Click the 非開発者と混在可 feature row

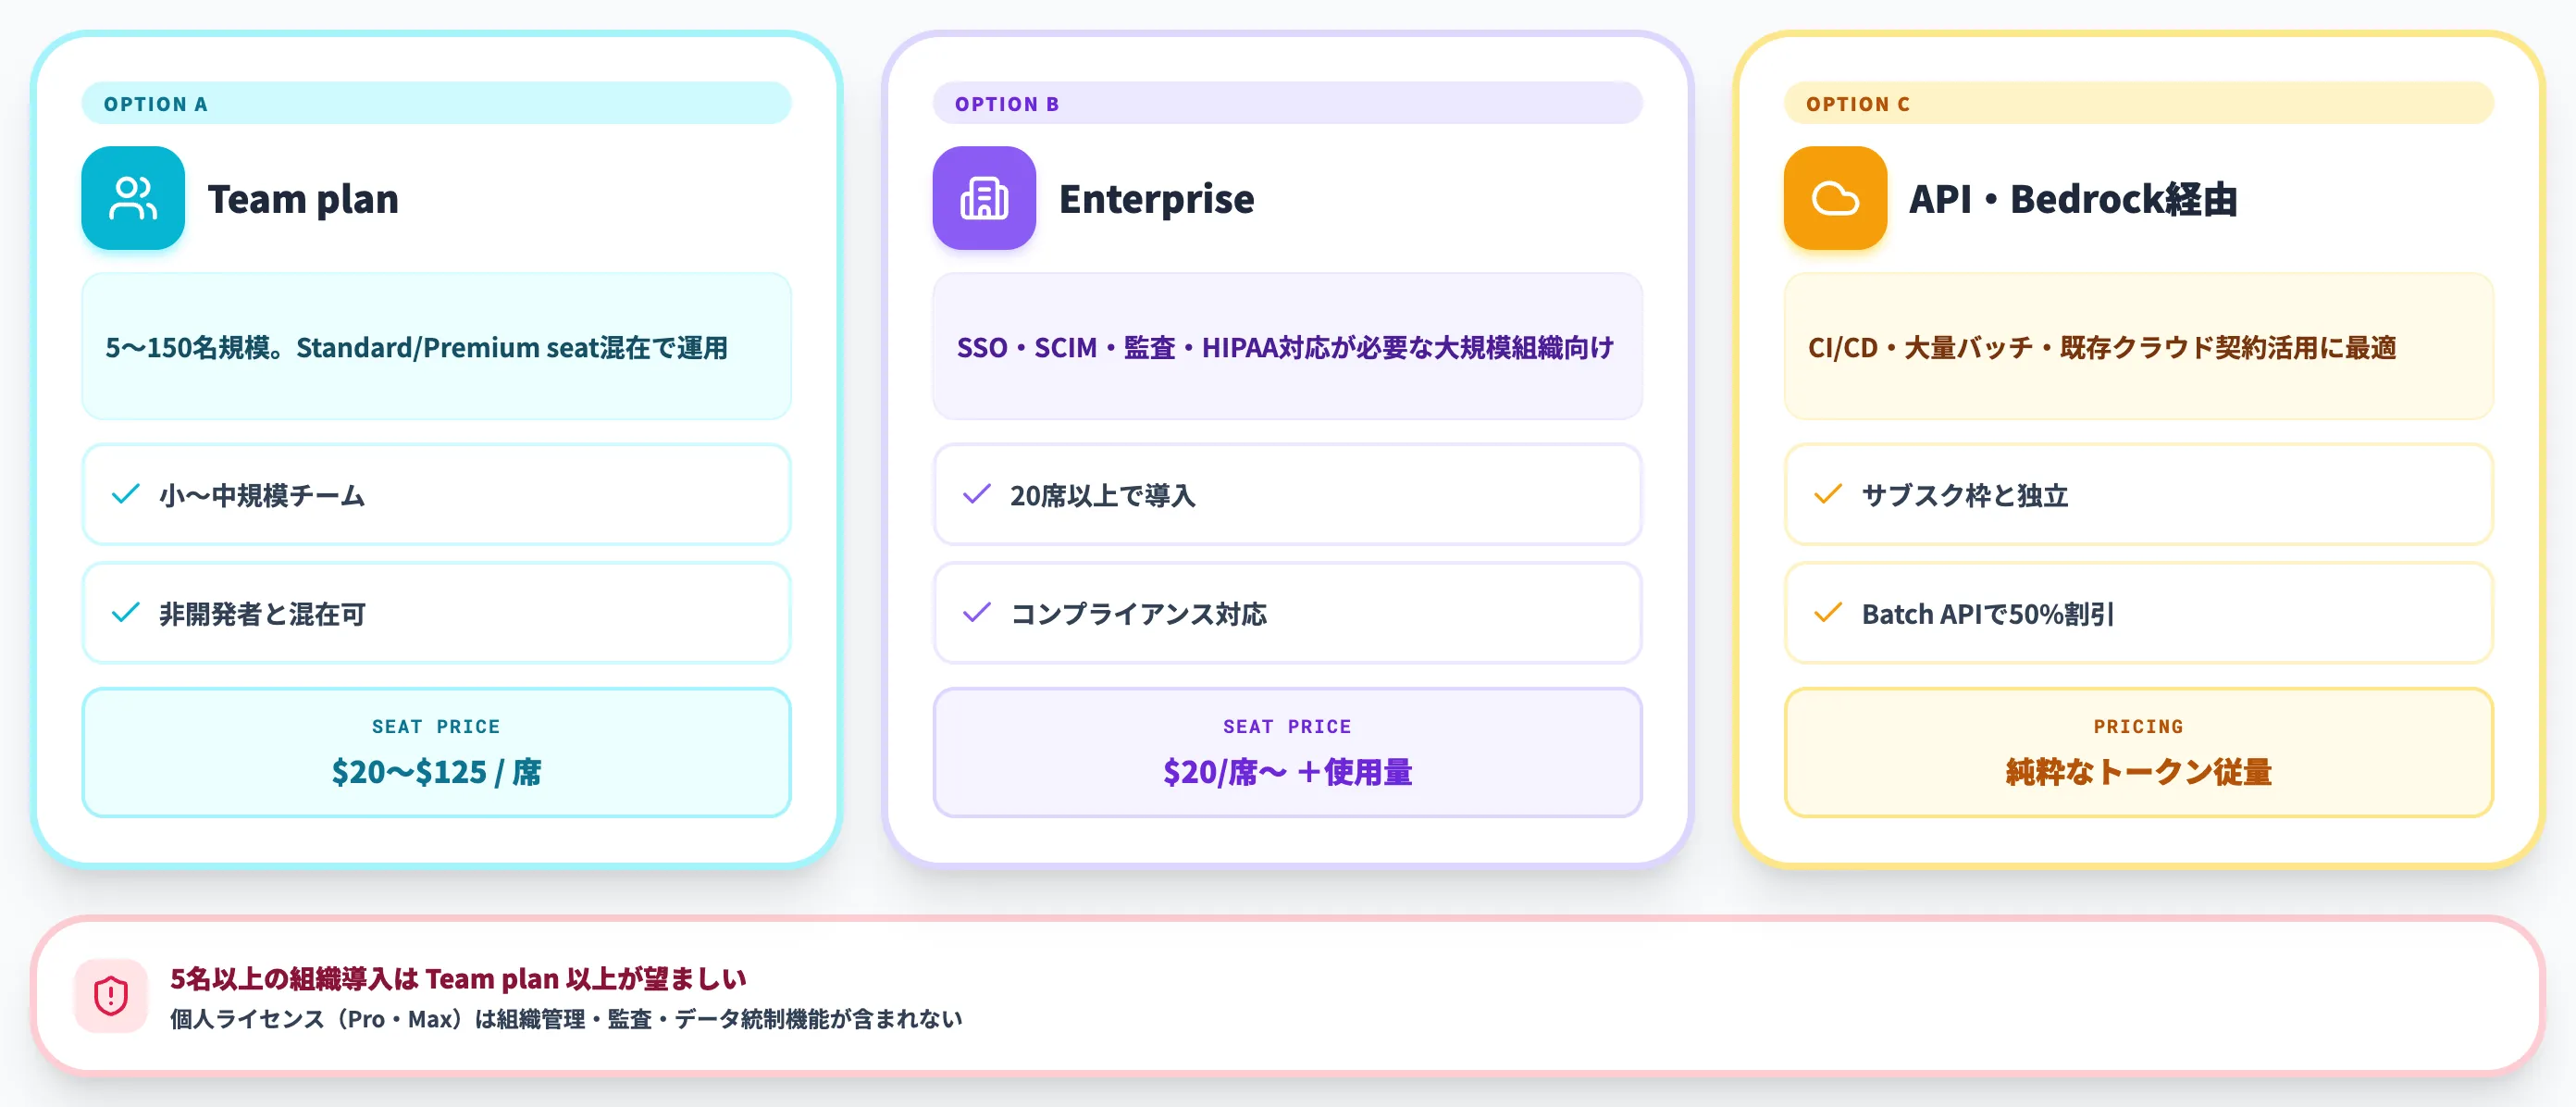pos(436,612)
